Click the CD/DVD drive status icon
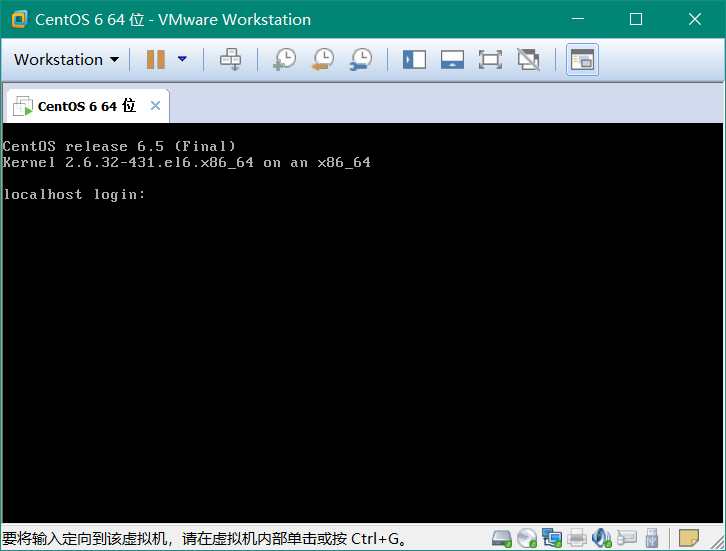 pos(527,538)
